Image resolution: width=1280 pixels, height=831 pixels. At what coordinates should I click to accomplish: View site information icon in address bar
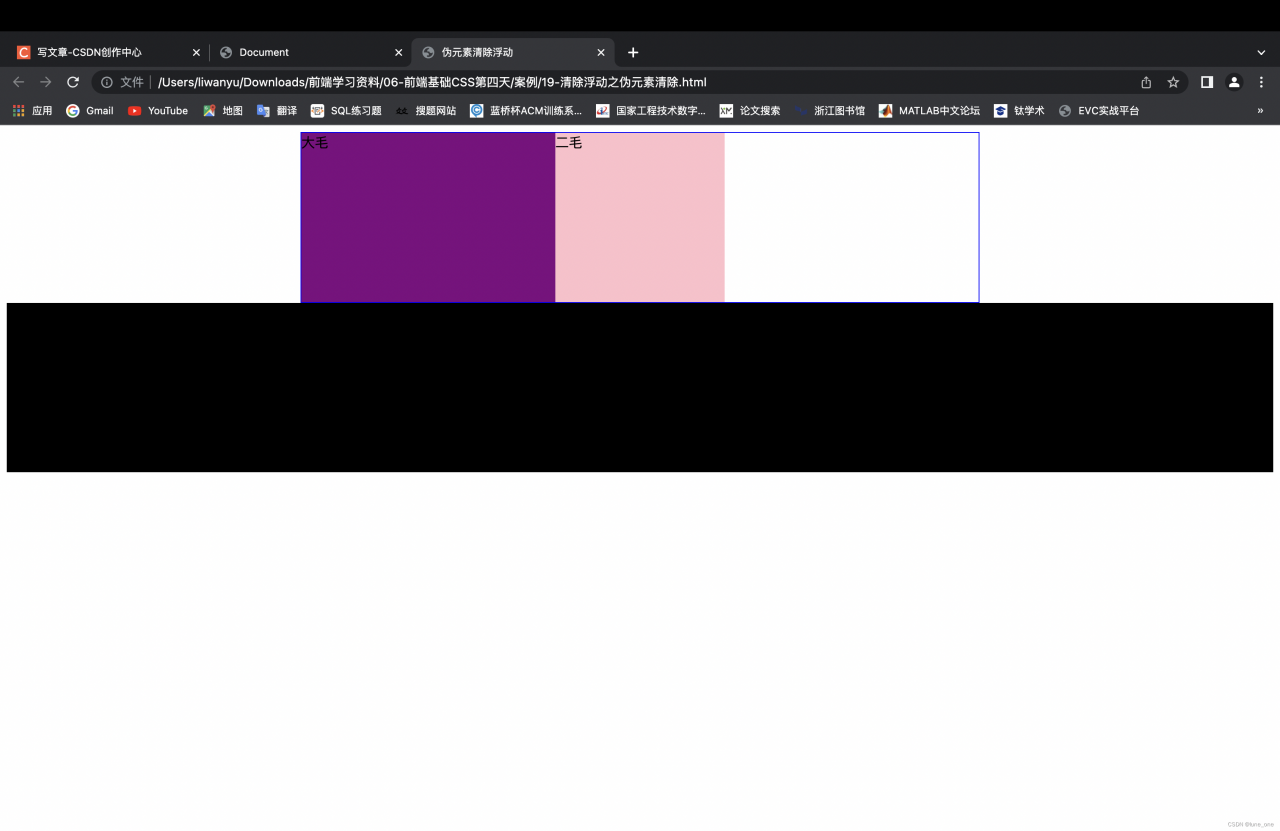click(x=107, y=82)
